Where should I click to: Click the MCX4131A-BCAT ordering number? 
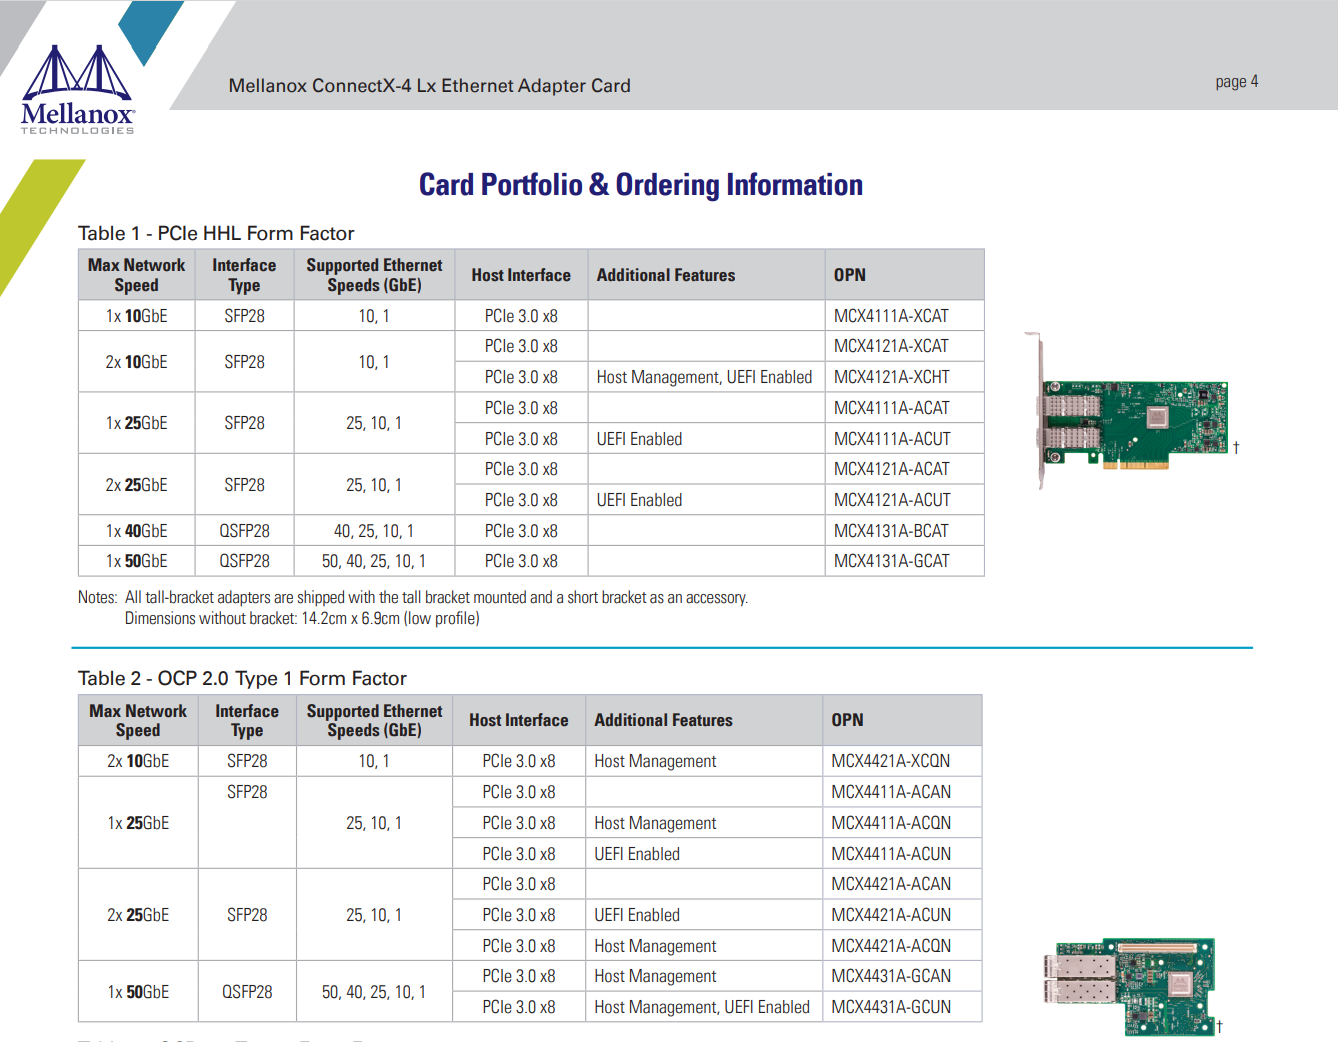coord(891,531)
